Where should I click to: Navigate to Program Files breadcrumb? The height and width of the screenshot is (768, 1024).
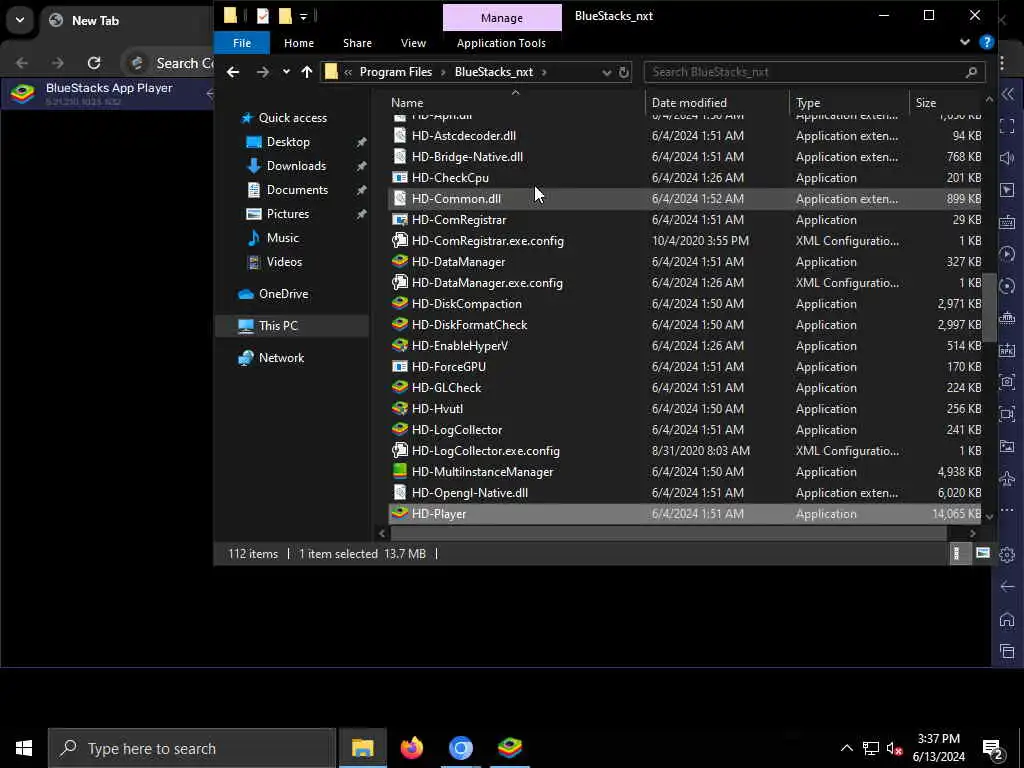pos(396,72)
